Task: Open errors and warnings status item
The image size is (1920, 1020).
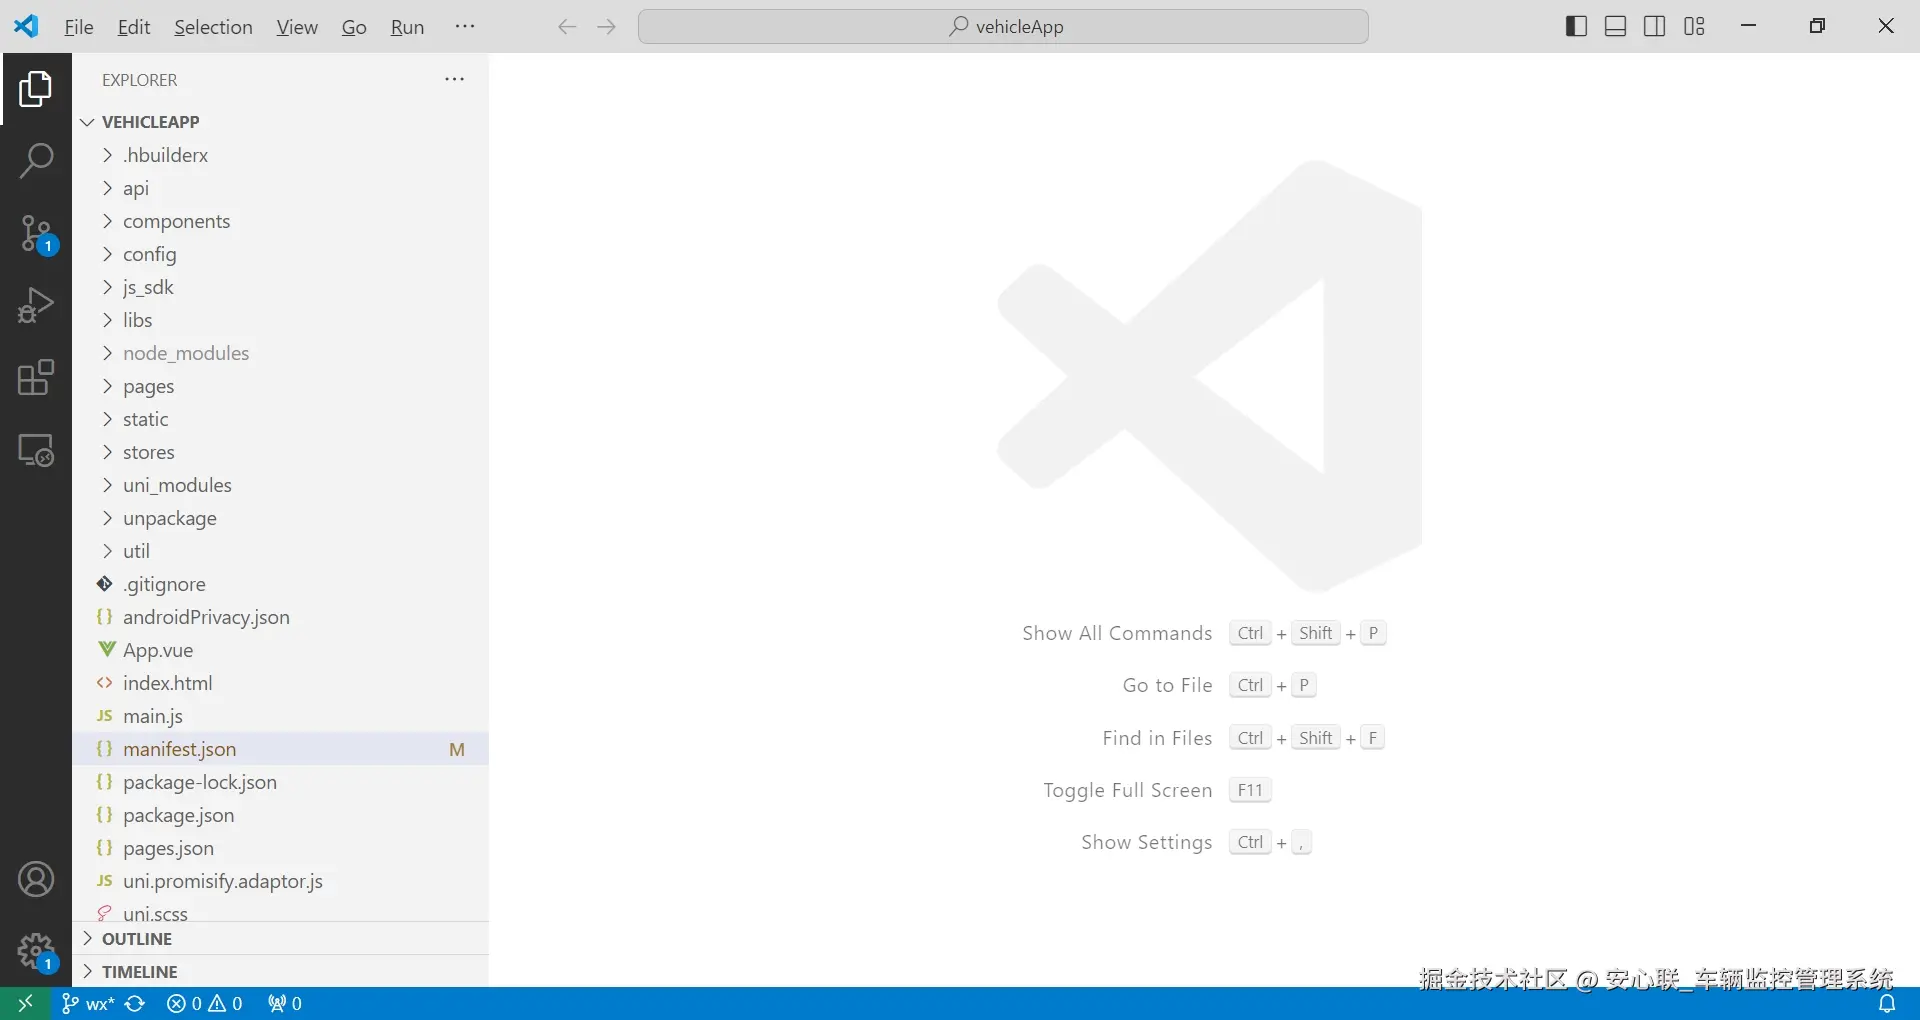Action: tap(205, 1003)
